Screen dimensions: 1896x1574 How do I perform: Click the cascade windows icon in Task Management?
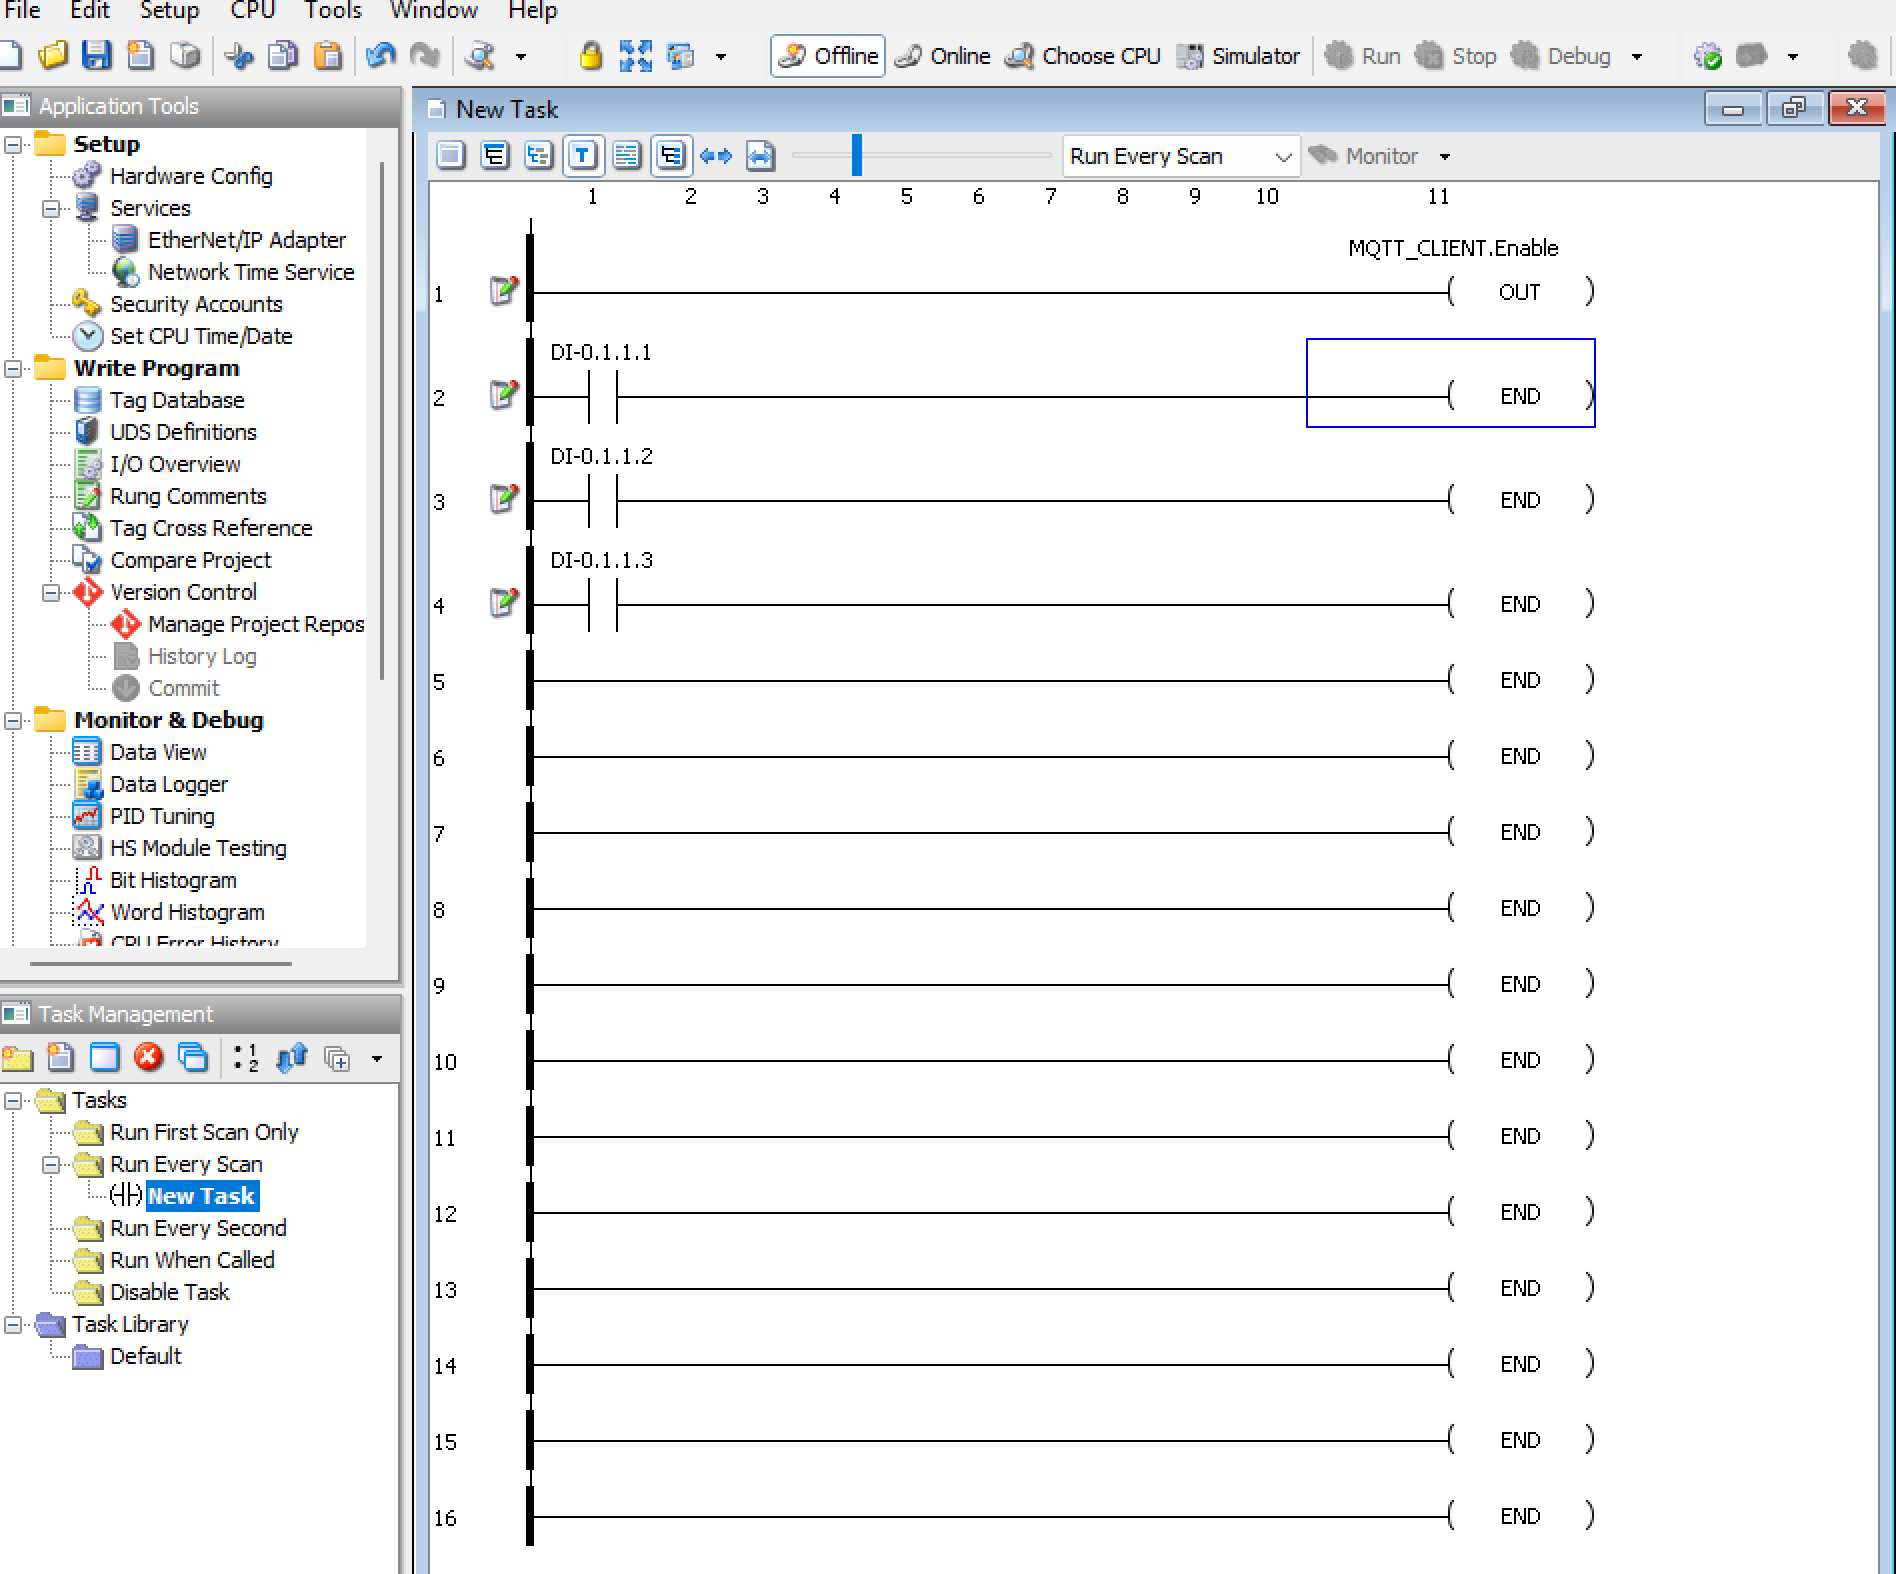(192, 1058)
